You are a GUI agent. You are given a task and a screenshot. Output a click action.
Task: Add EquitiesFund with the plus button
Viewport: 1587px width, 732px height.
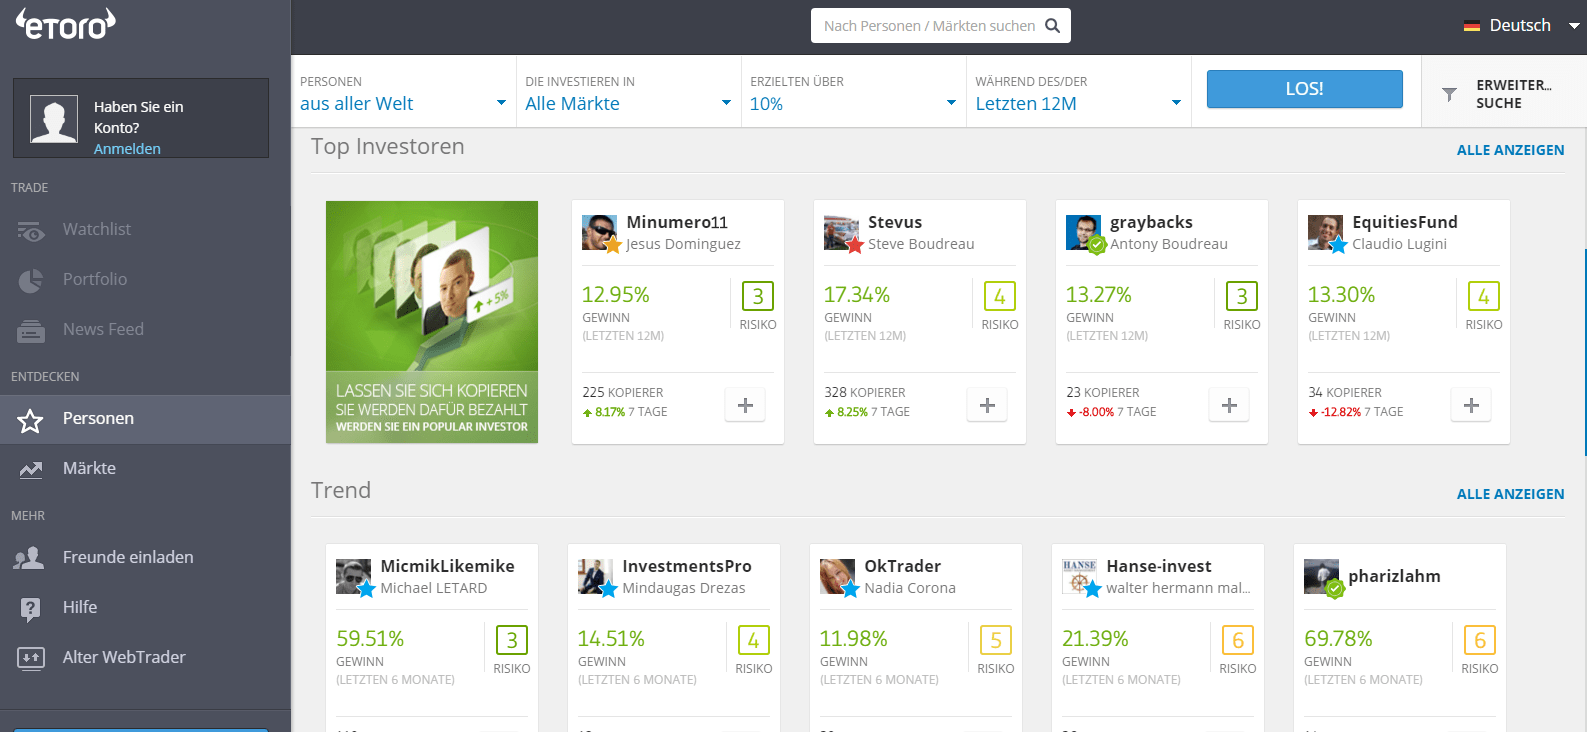[x=1471, y=405]
